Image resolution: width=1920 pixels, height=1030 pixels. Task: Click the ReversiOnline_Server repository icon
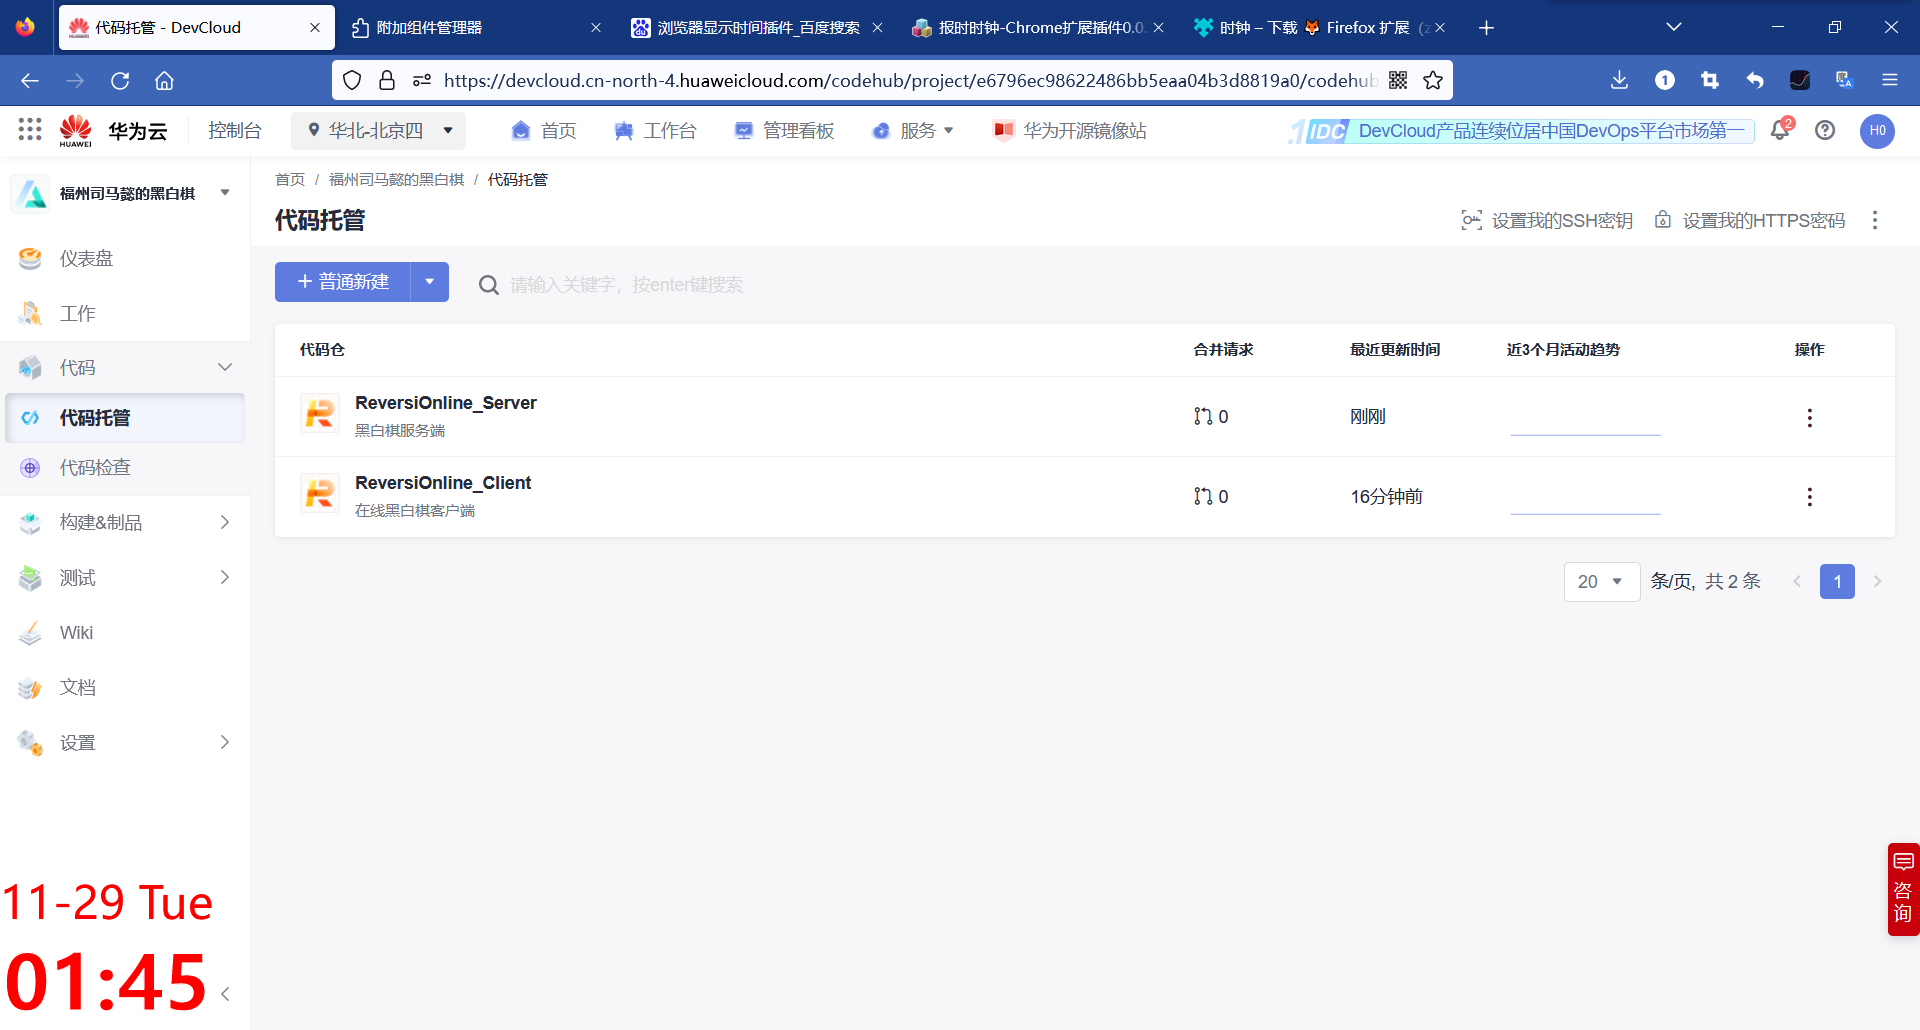(x=320, y=413)
